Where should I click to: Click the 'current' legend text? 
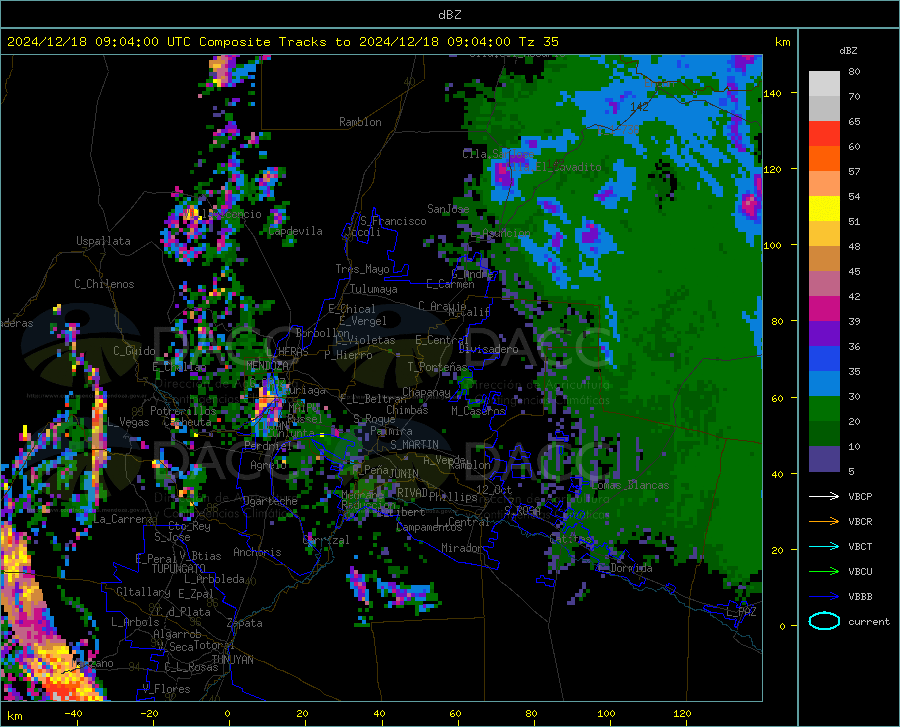pyautogui.click(x=869, y=621)
